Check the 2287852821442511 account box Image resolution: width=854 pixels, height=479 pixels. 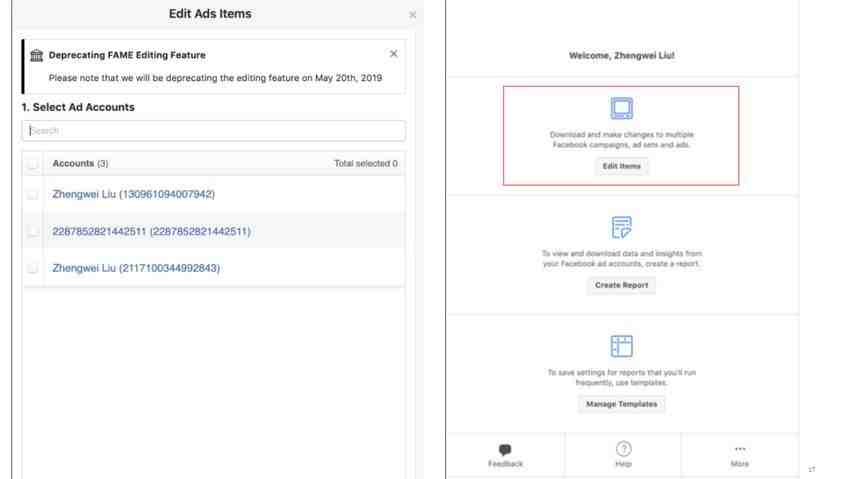click(33, 232)
